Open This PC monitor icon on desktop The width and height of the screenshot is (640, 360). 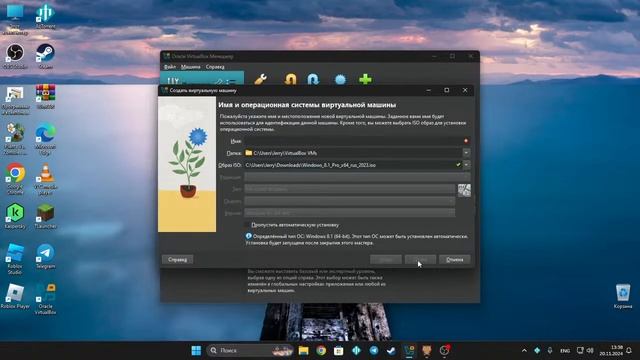click(x=15, y=19)
